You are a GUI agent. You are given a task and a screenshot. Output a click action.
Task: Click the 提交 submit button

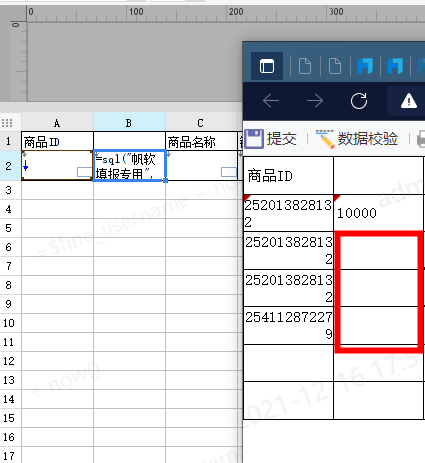(271, 139)
